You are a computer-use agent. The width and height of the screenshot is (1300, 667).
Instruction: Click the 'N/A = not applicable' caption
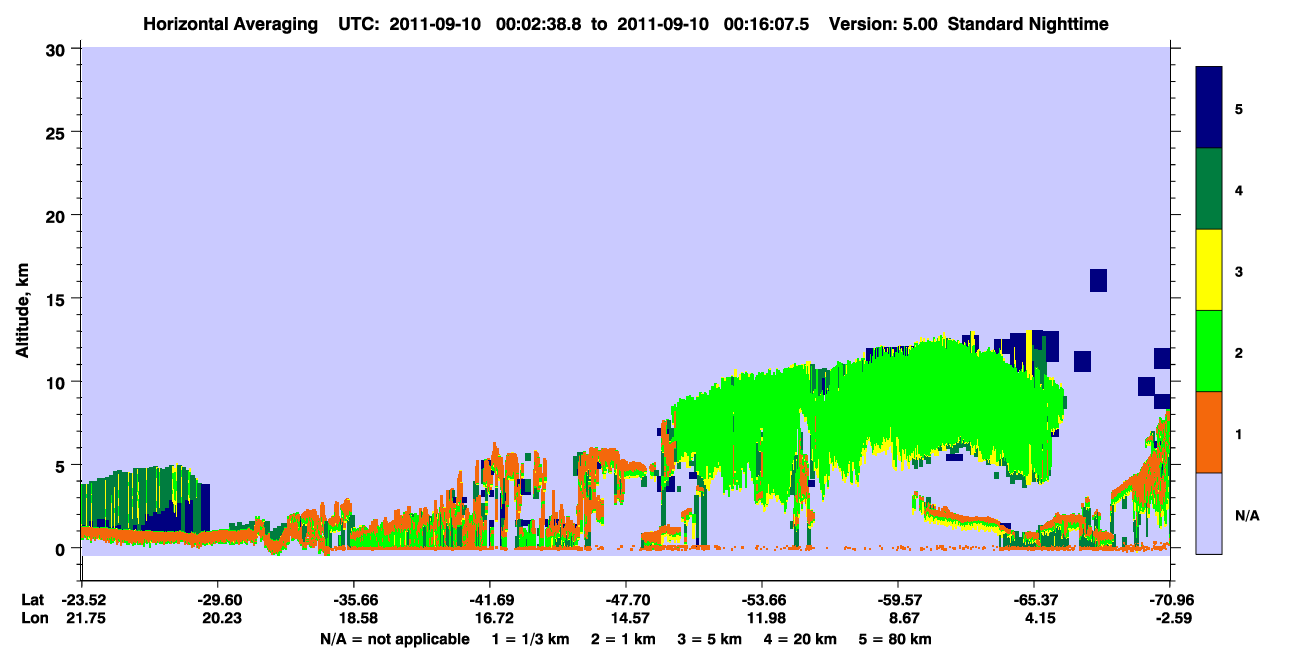point(394,639)
